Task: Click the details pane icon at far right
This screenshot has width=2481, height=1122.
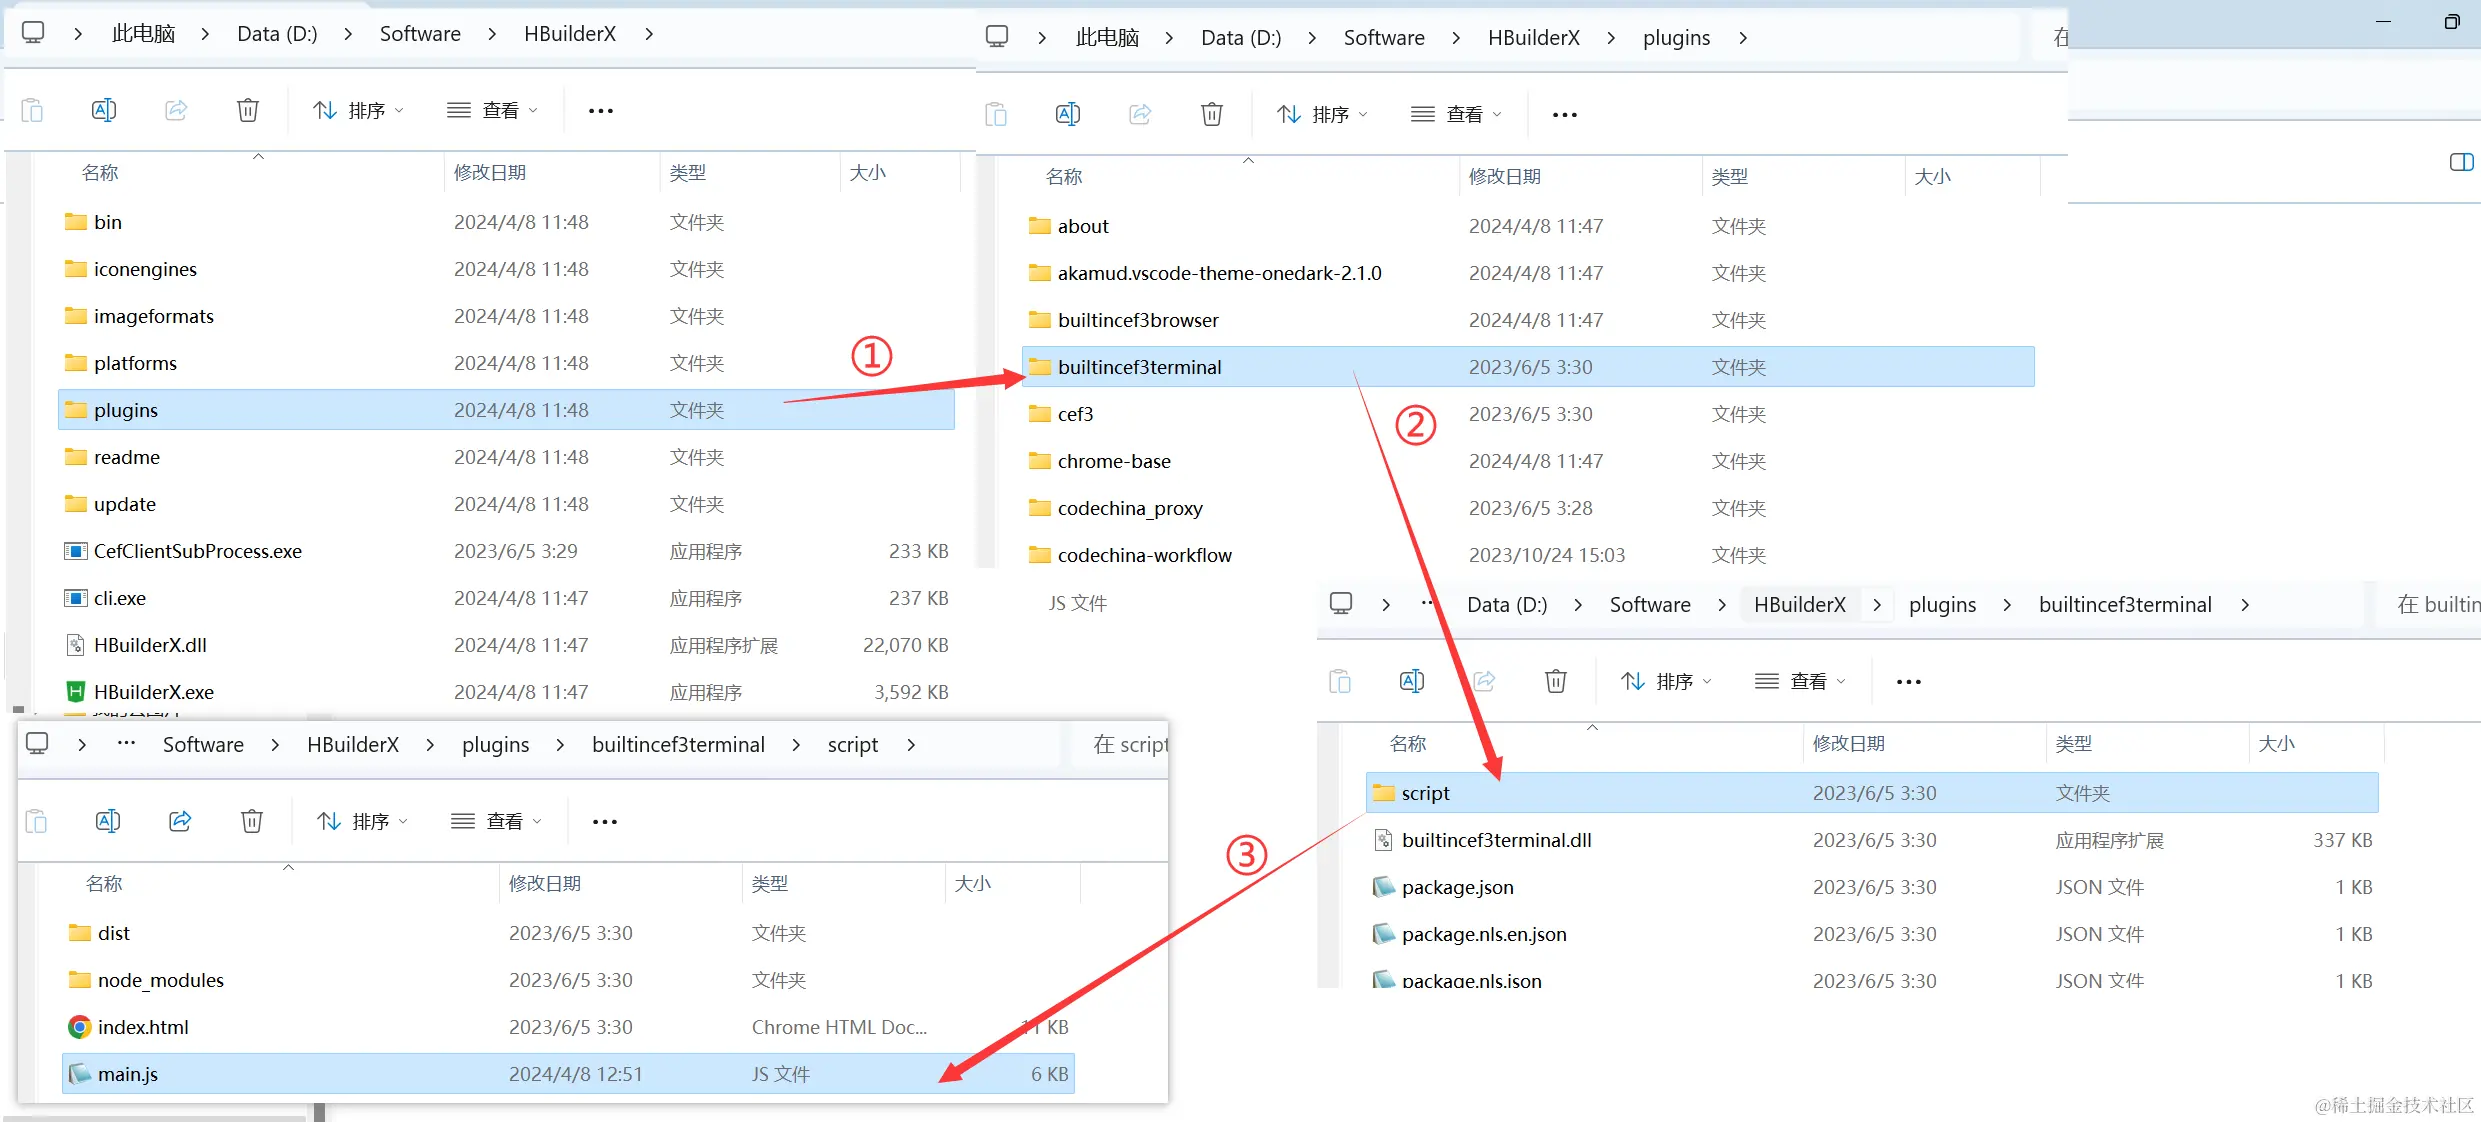Action: pyautogui.click(x=2462, y=162)
